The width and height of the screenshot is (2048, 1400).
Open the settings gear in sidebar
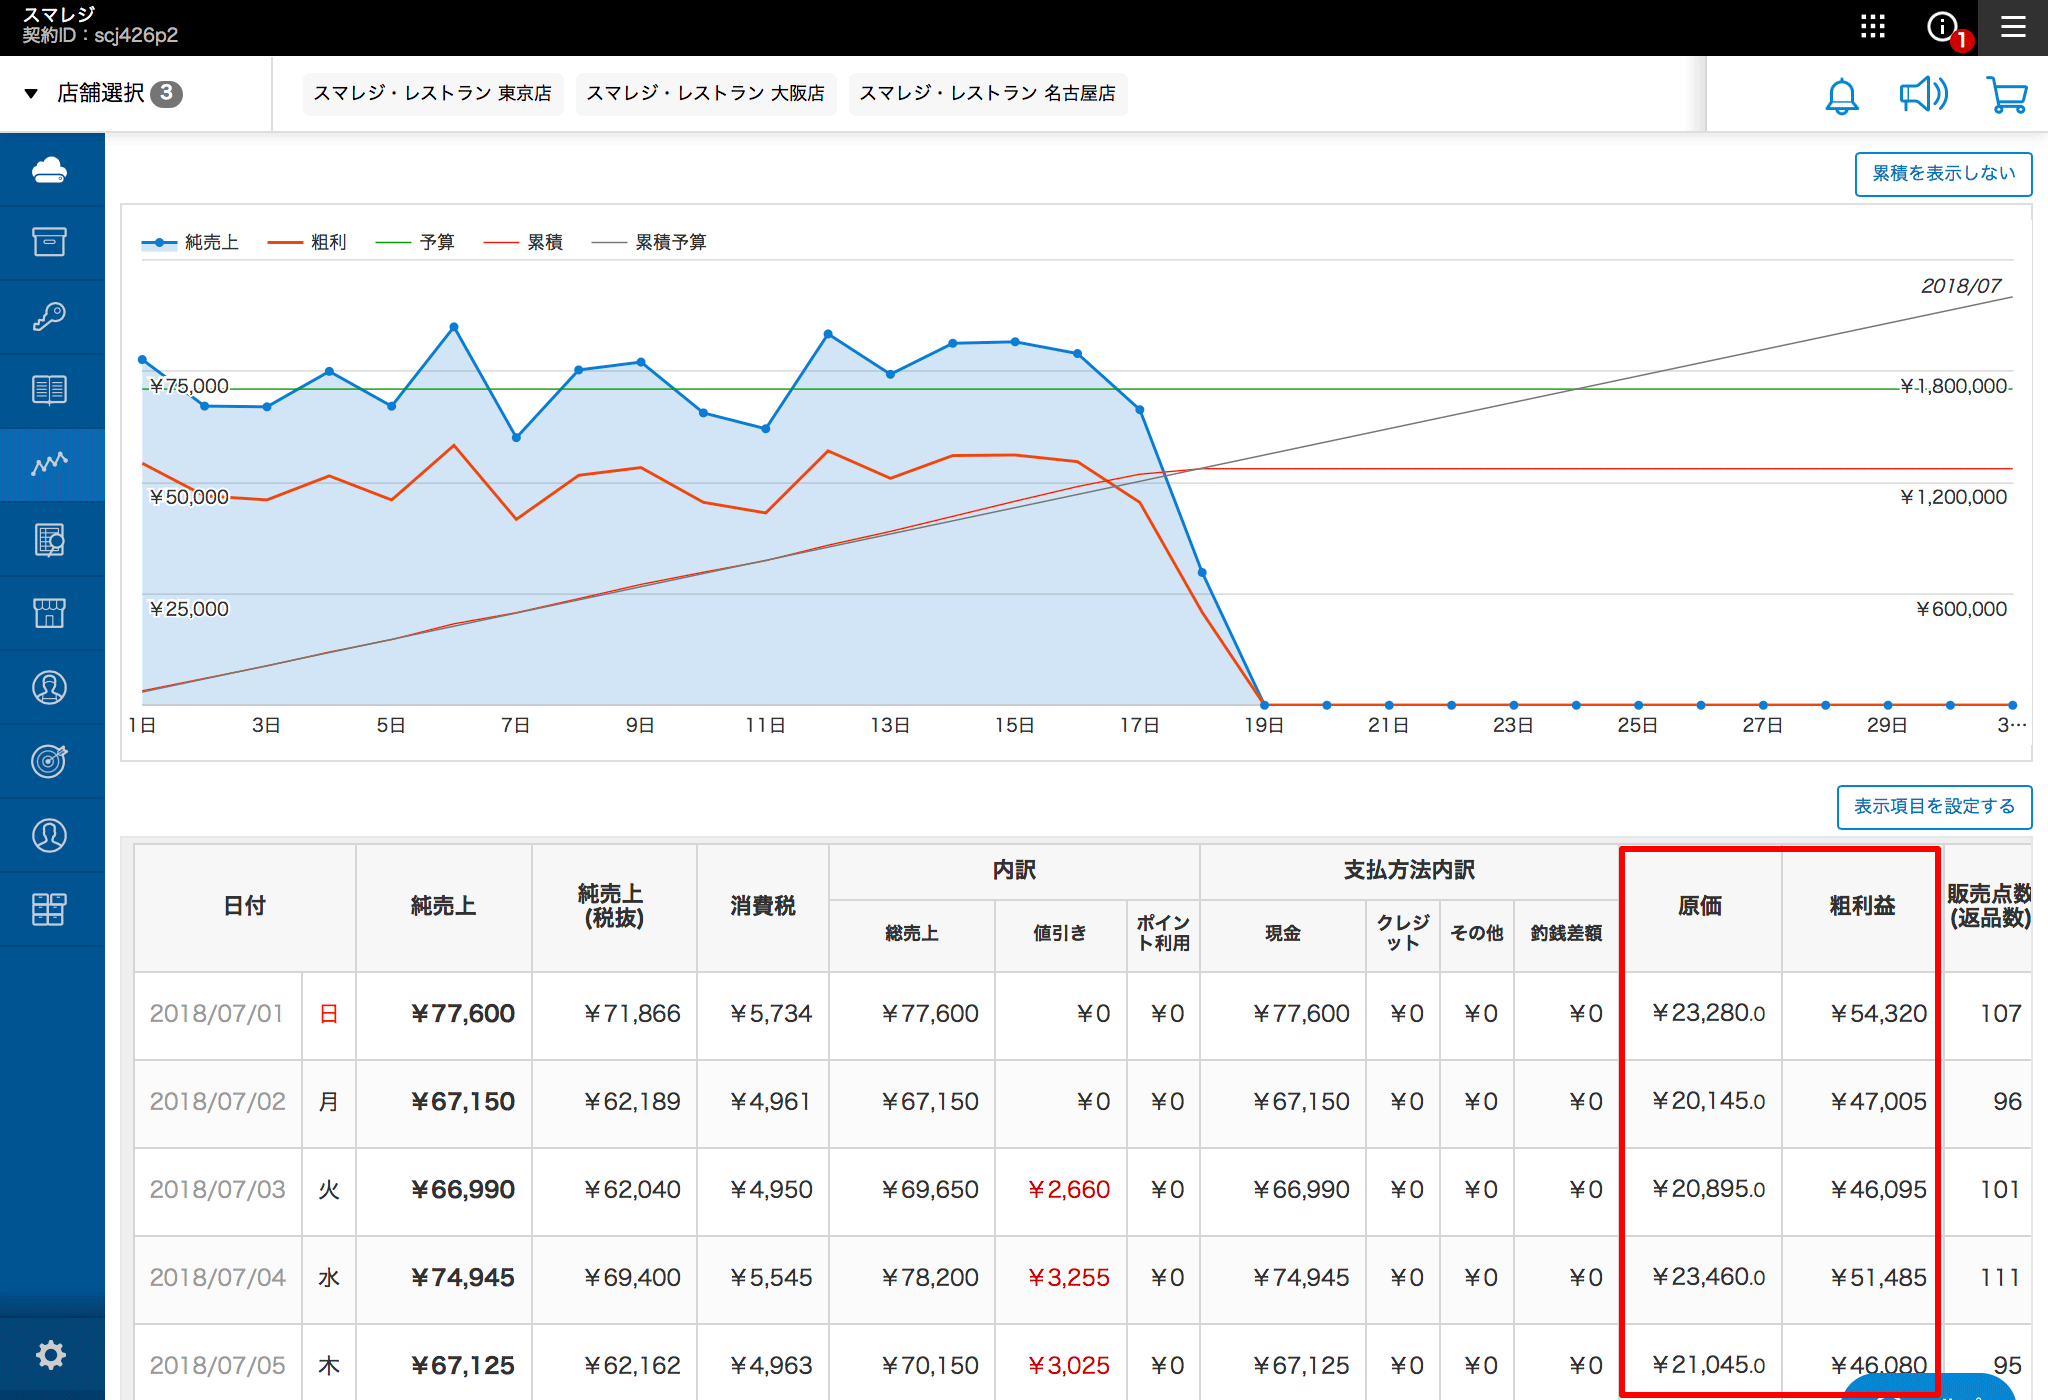pyautogui.click(x=50, y=1355)
